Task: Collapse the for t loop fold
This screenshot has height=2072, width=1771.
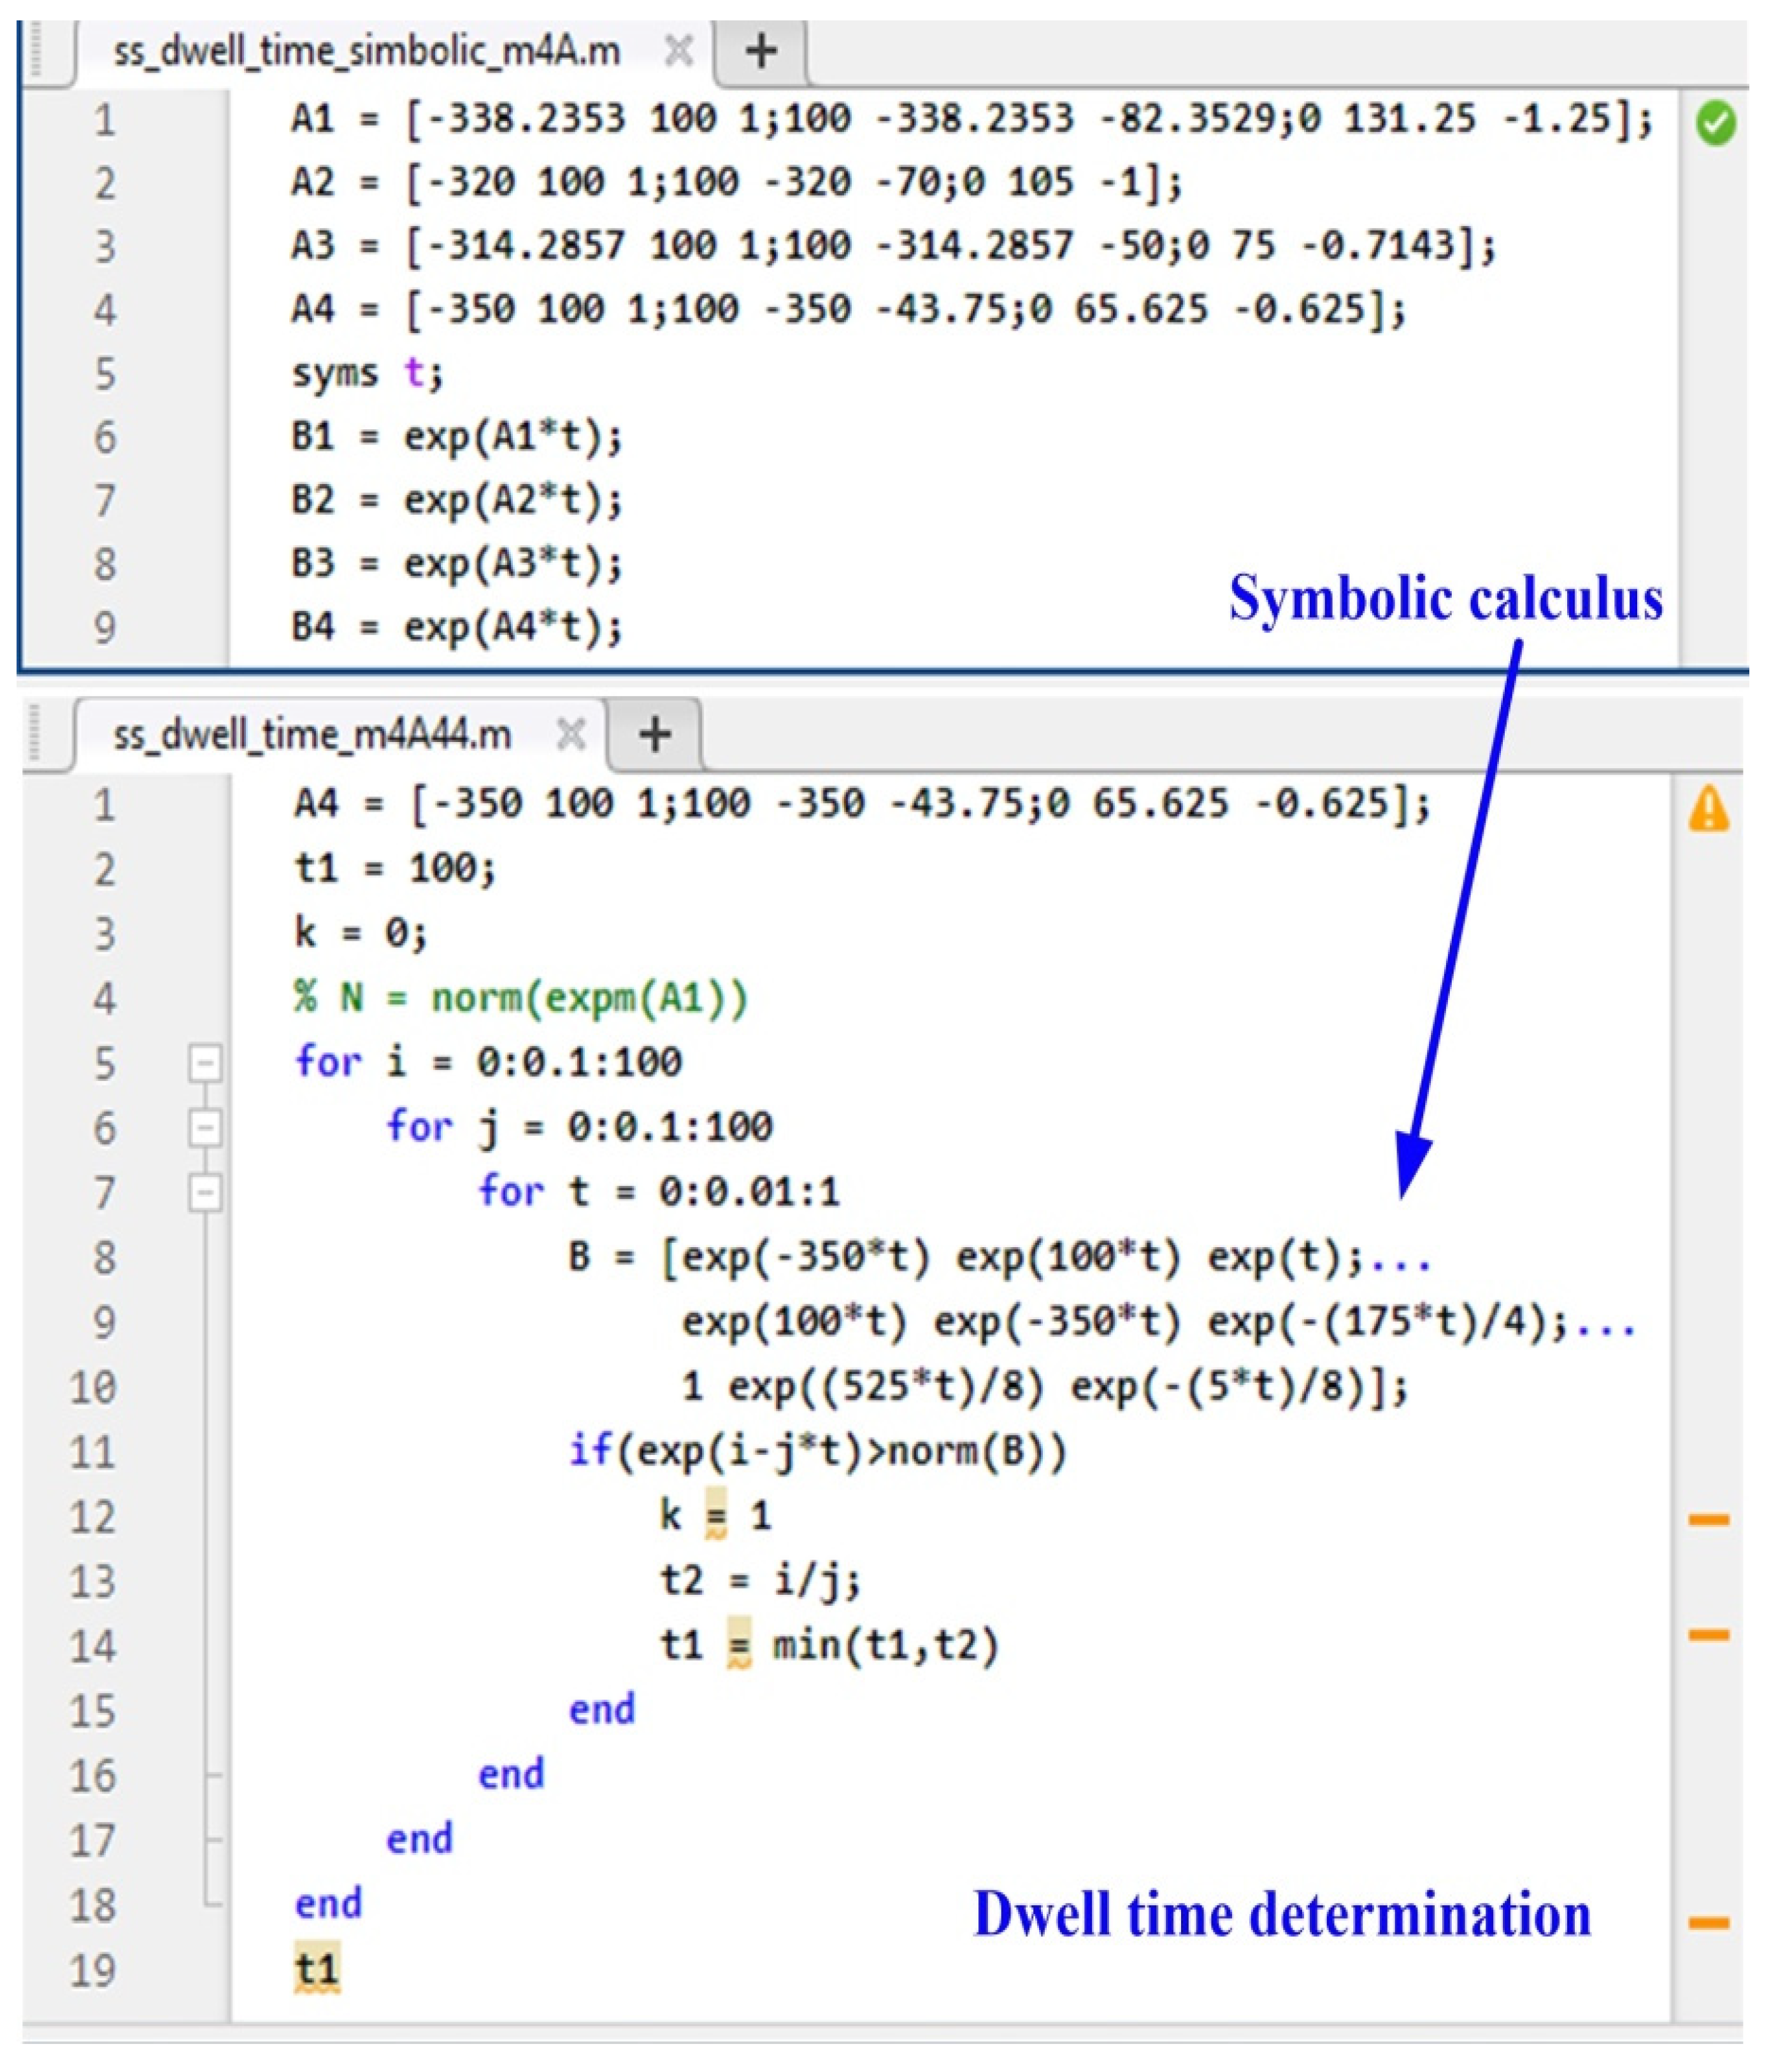Action: pyautogui.click(x=204, y=1192)
